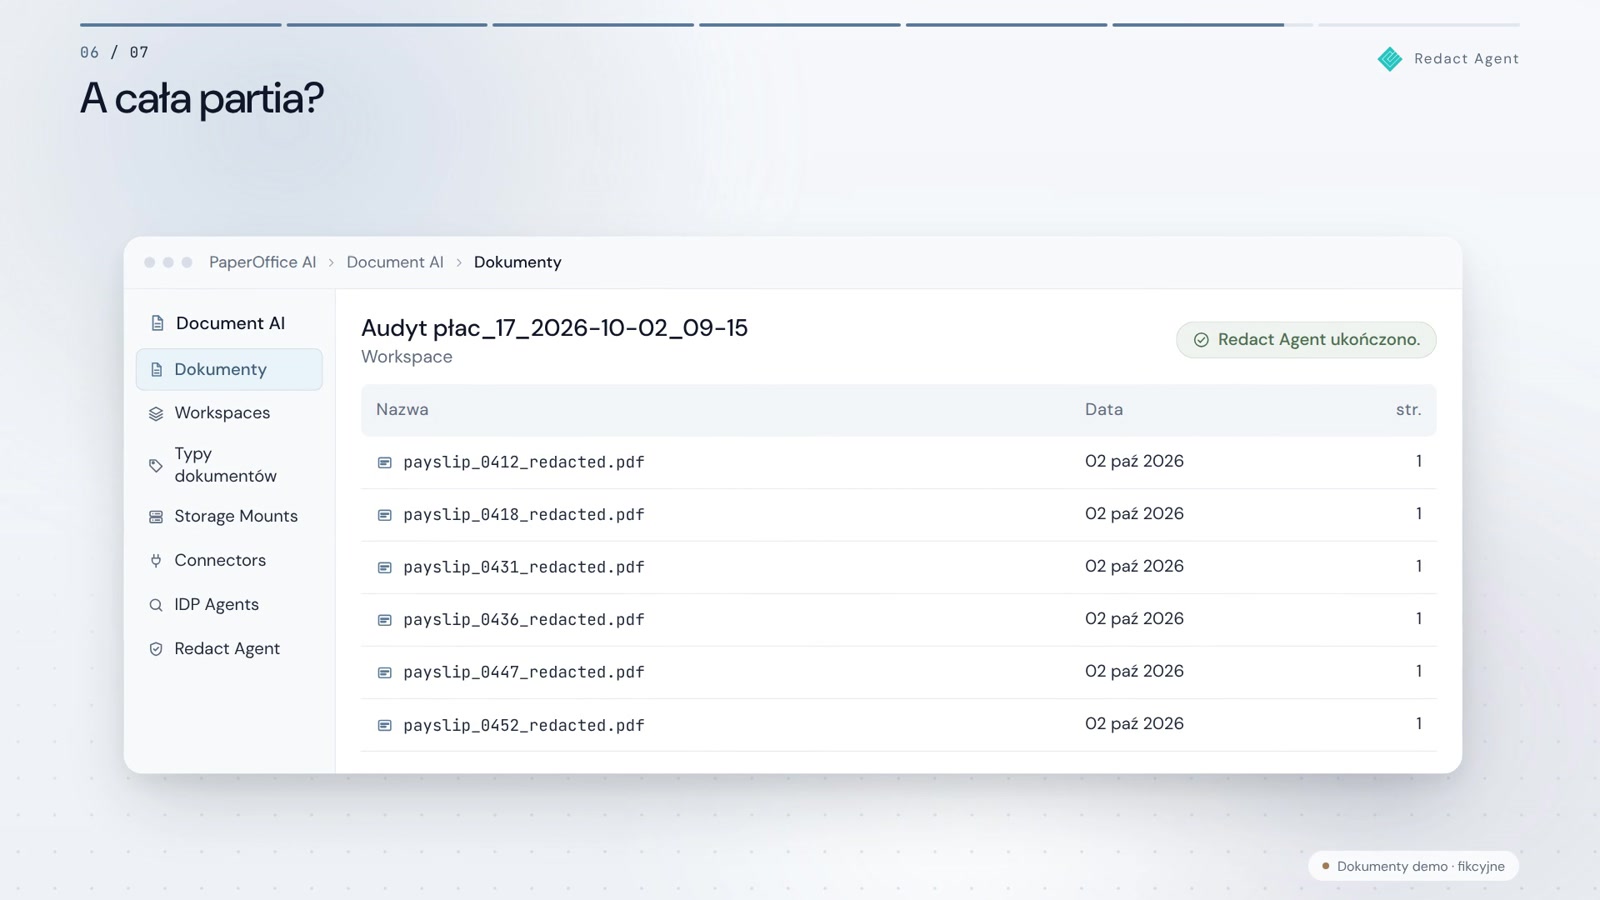Click PaperOffice AI breadcrumb link
Viewport: 1600px width, 900px height.
click(x=262, y=262)
